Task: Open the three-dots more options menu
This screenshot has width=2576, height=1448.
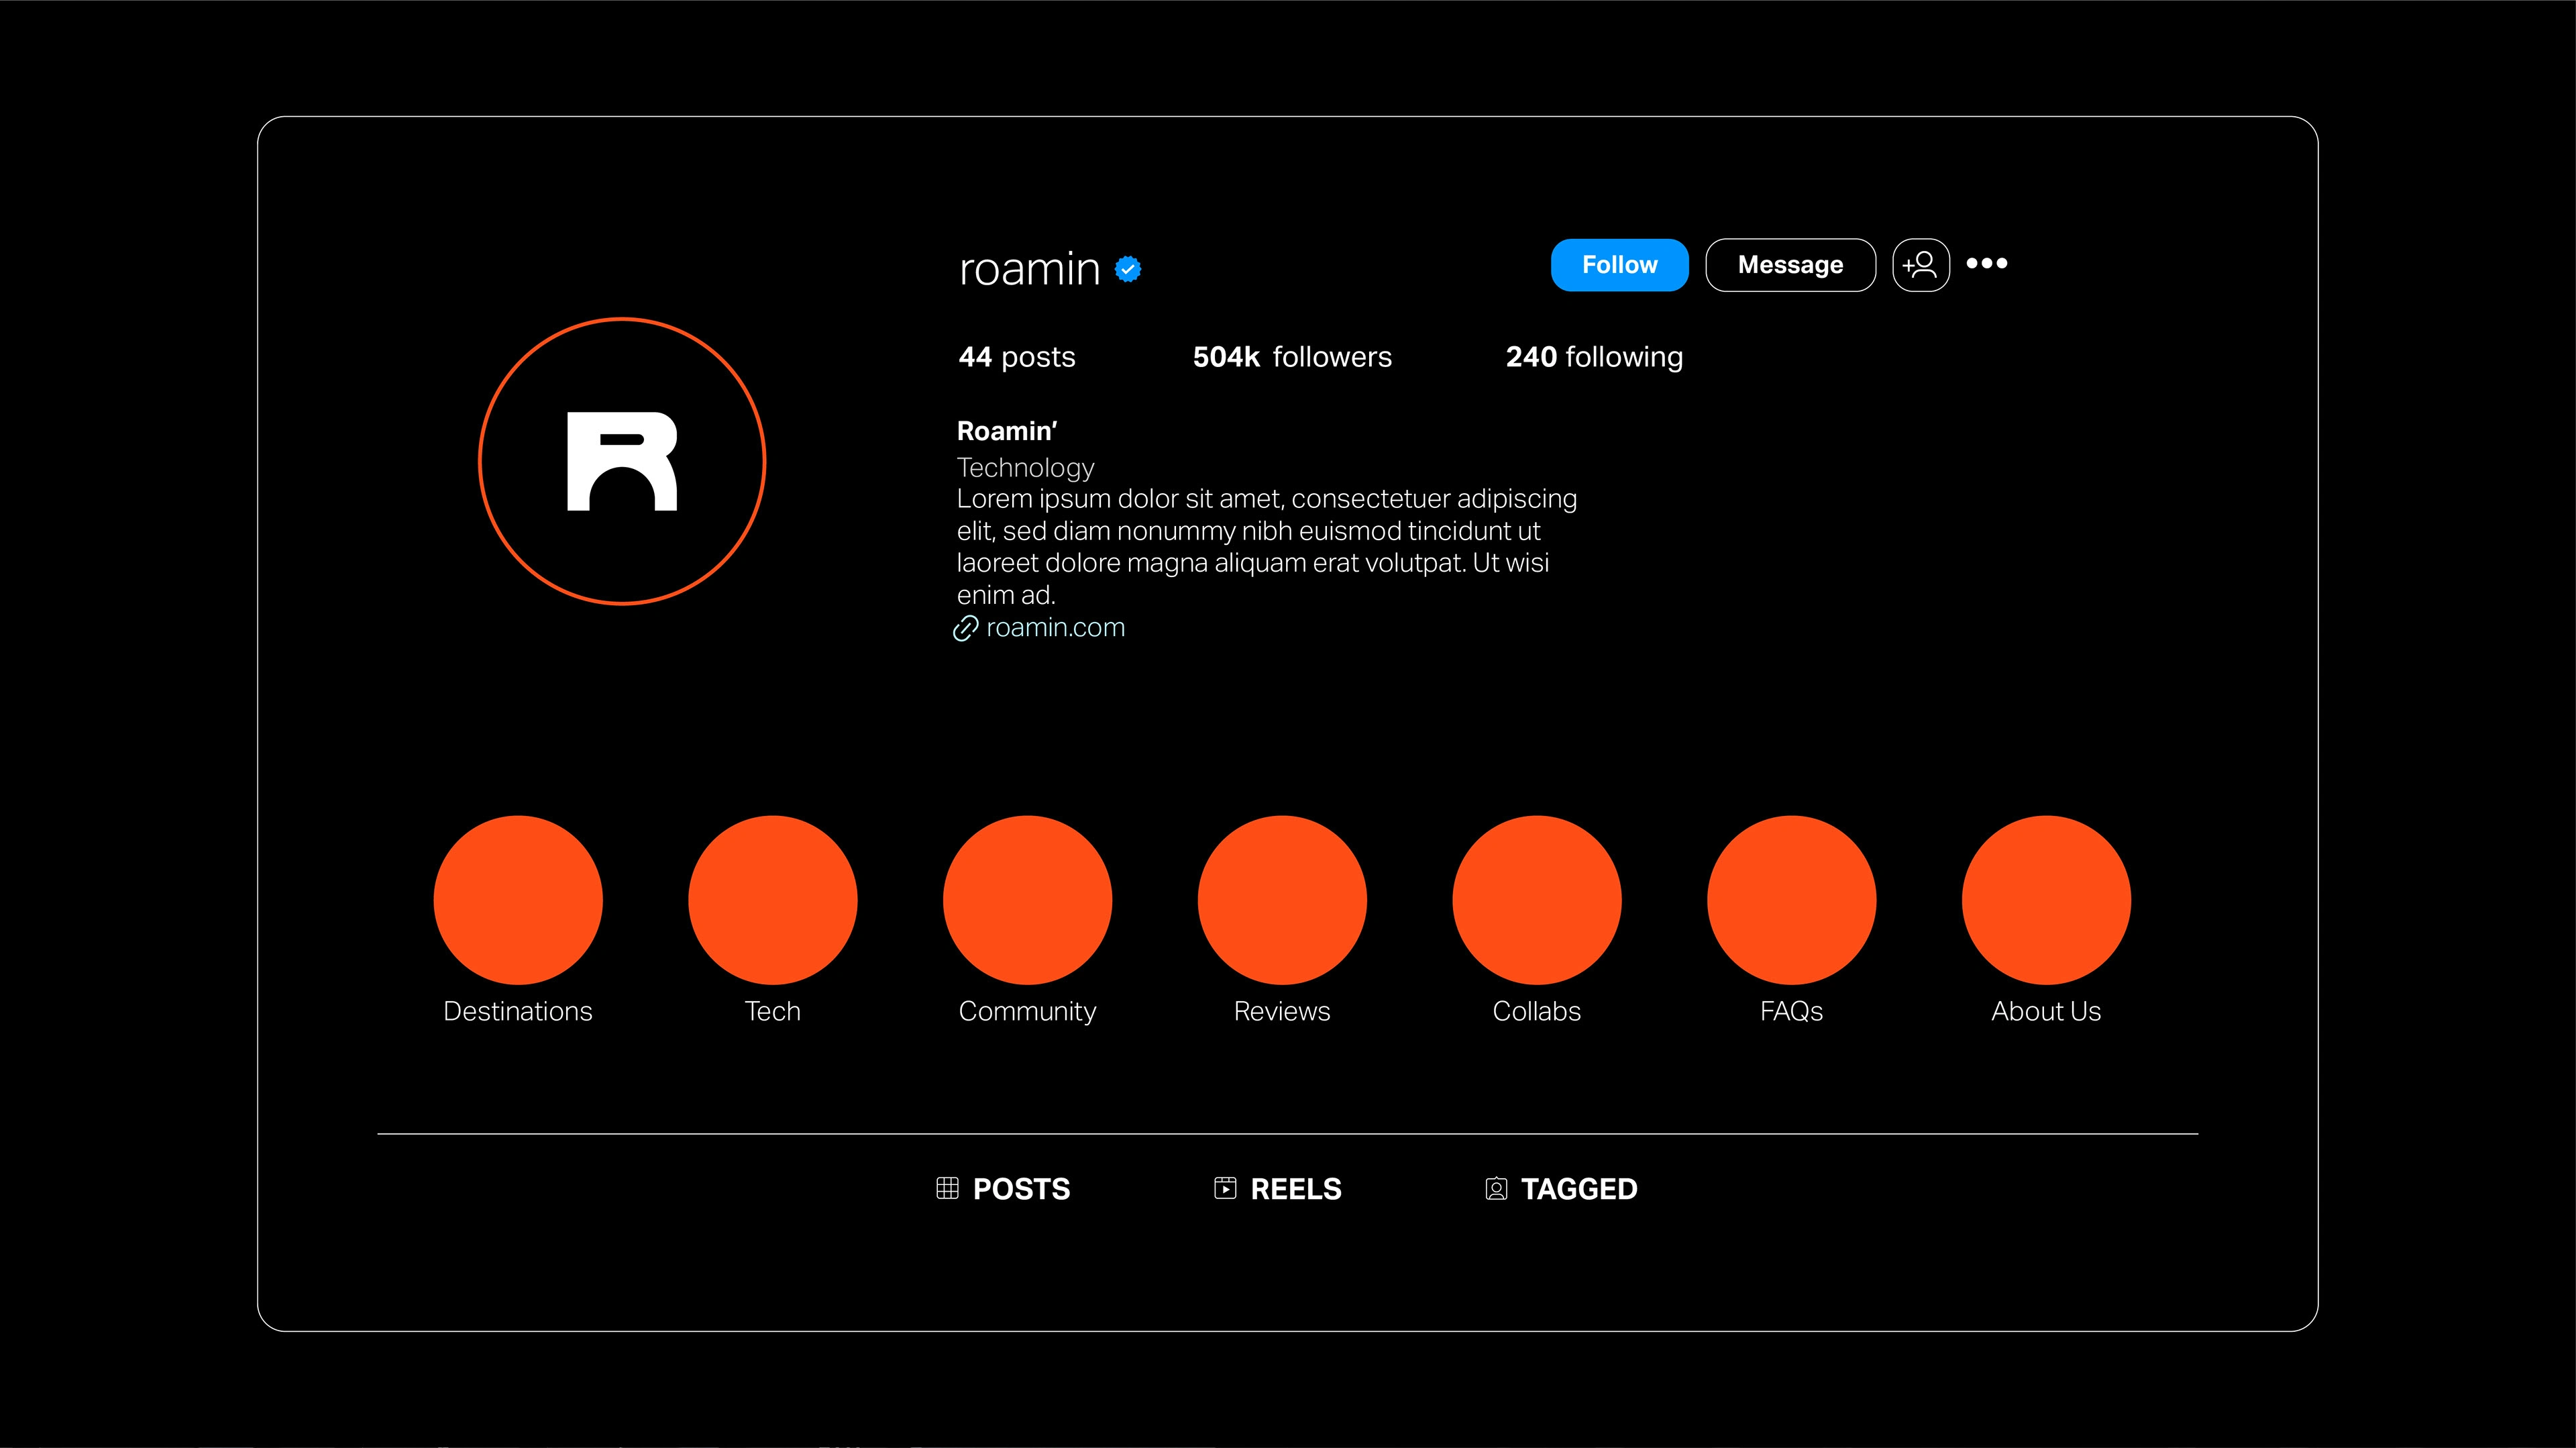Action: pyautogui.click(x=1986, y=263)
